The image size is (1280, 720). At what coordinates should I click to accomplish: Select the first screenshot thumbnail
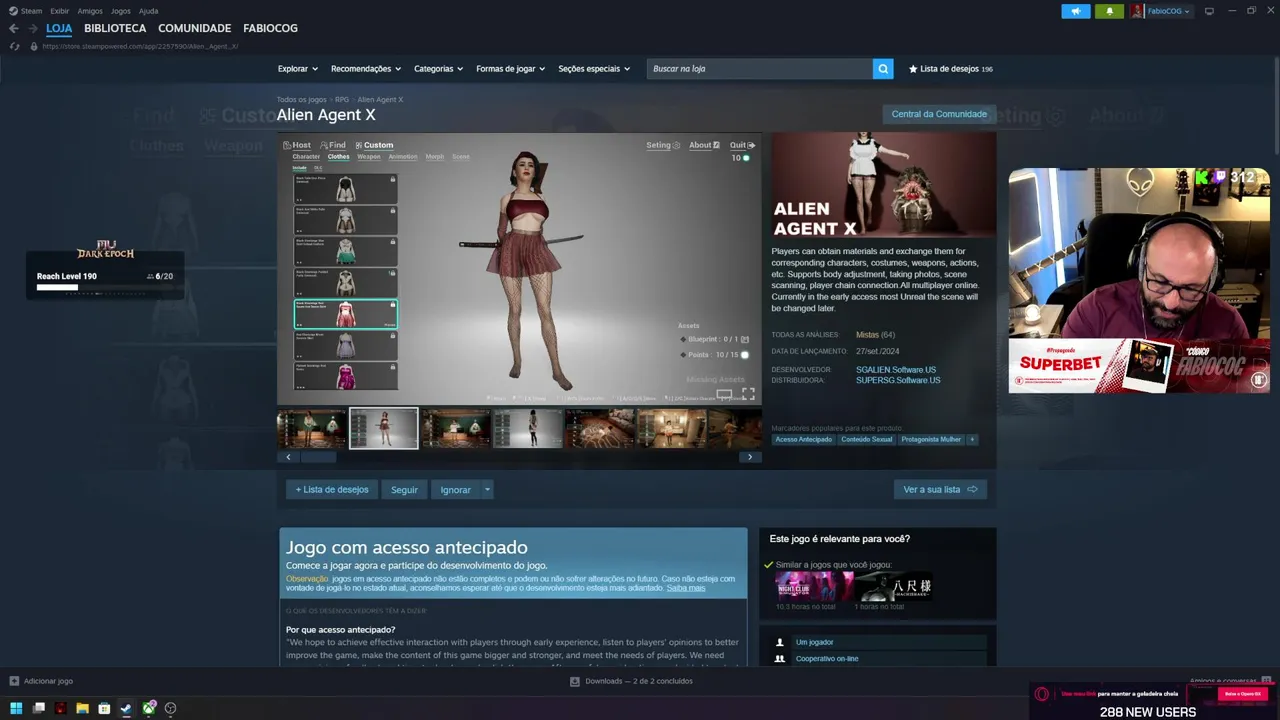pos(312,428)
